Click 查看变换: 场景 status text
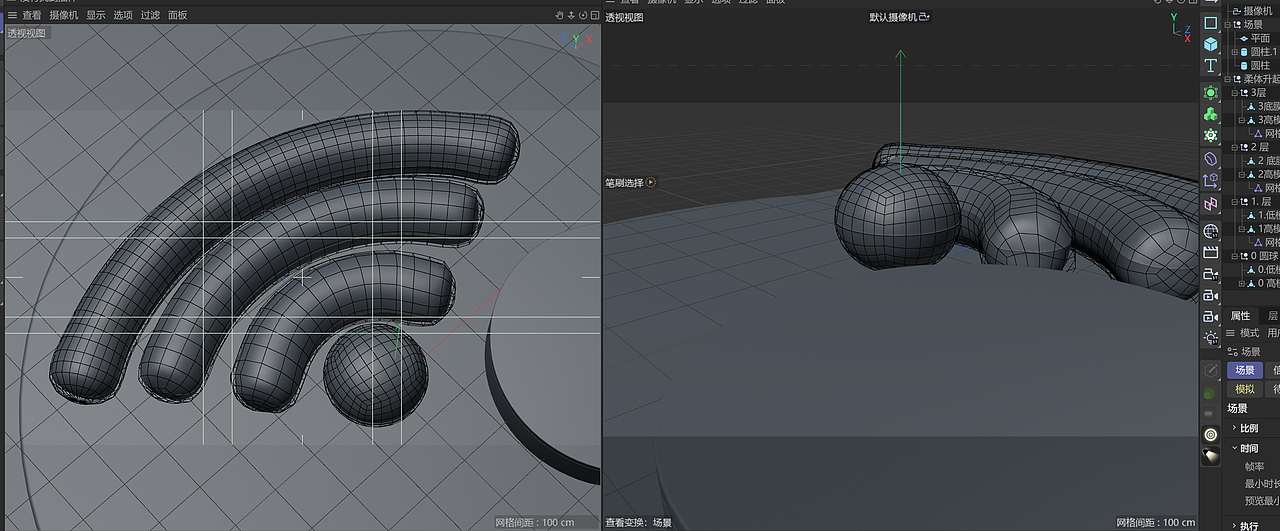The width and height of the screenshot is (1280, 531). click(639, 523)
